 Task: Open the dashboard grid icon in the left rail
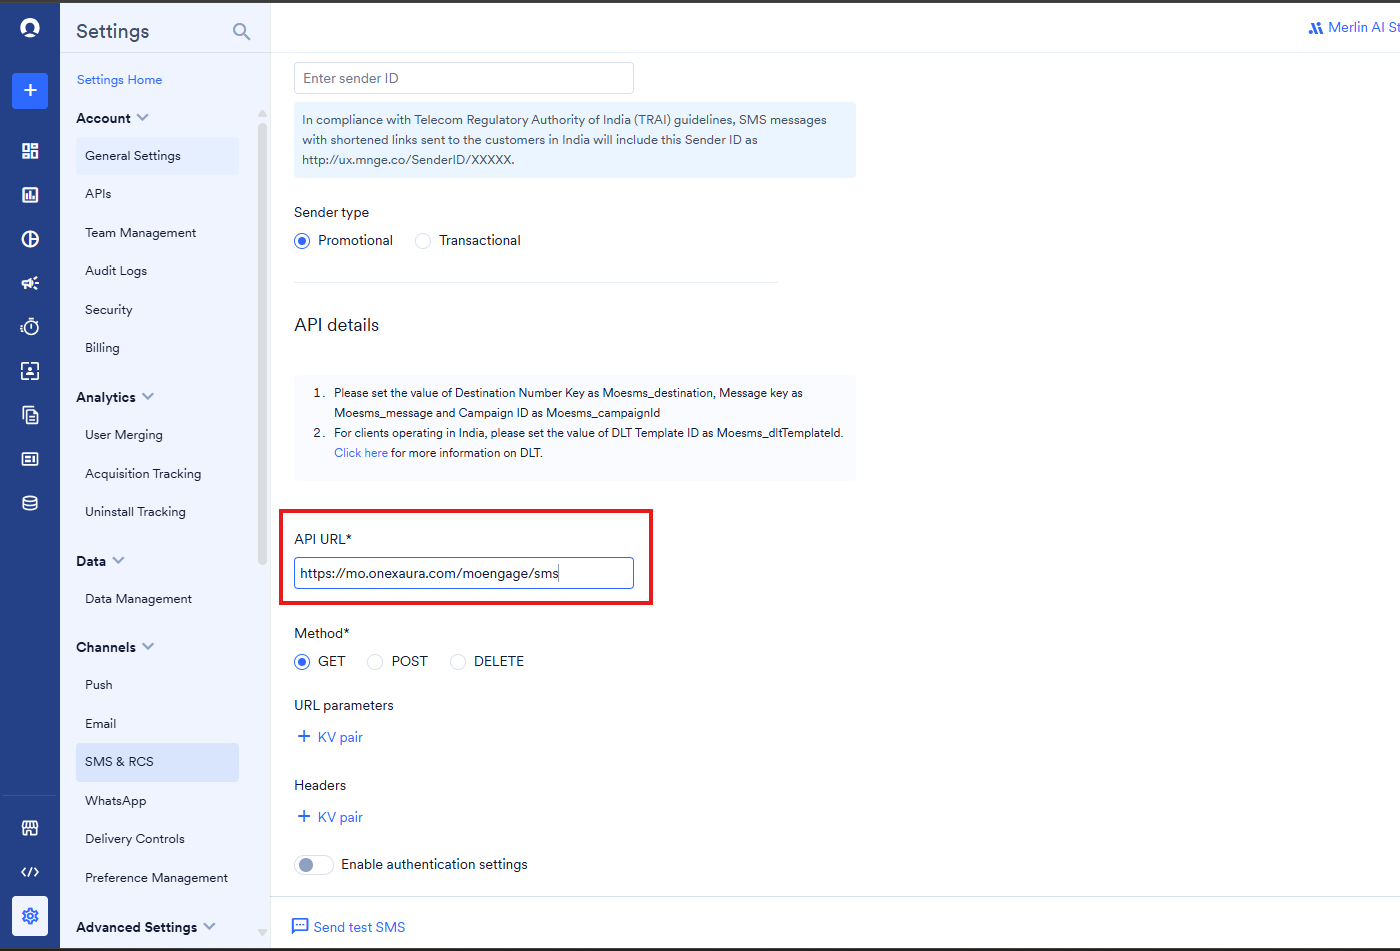pos(30,151)
